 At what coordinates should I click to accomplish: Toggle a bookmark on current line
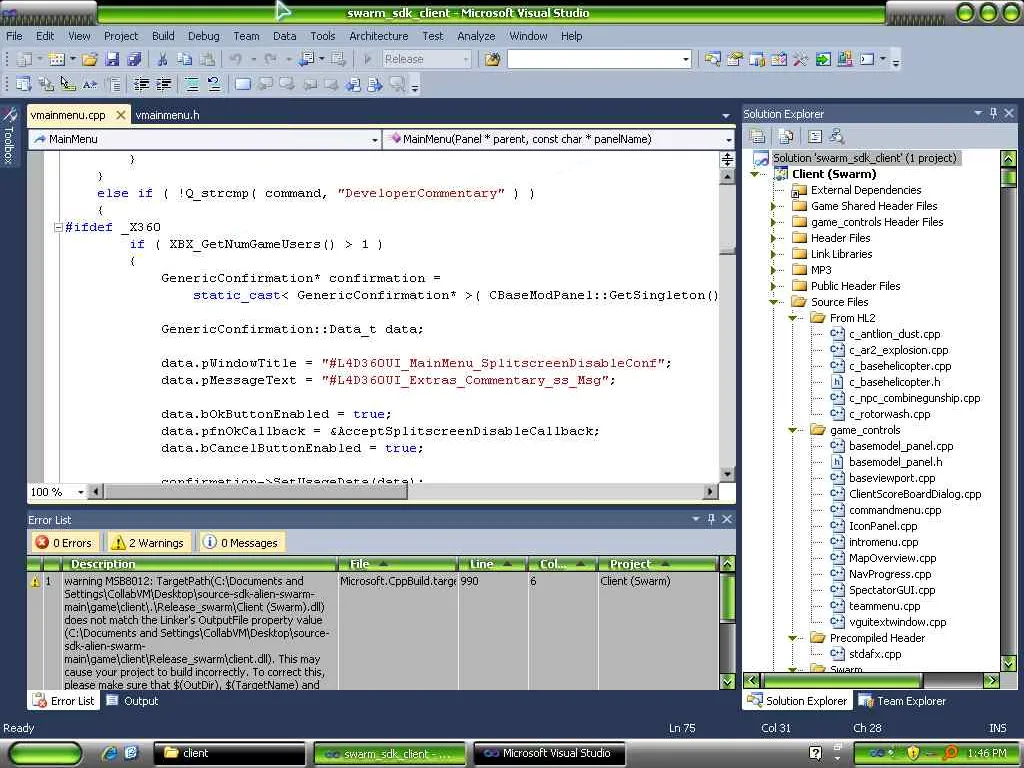click(x=243, y=84)
